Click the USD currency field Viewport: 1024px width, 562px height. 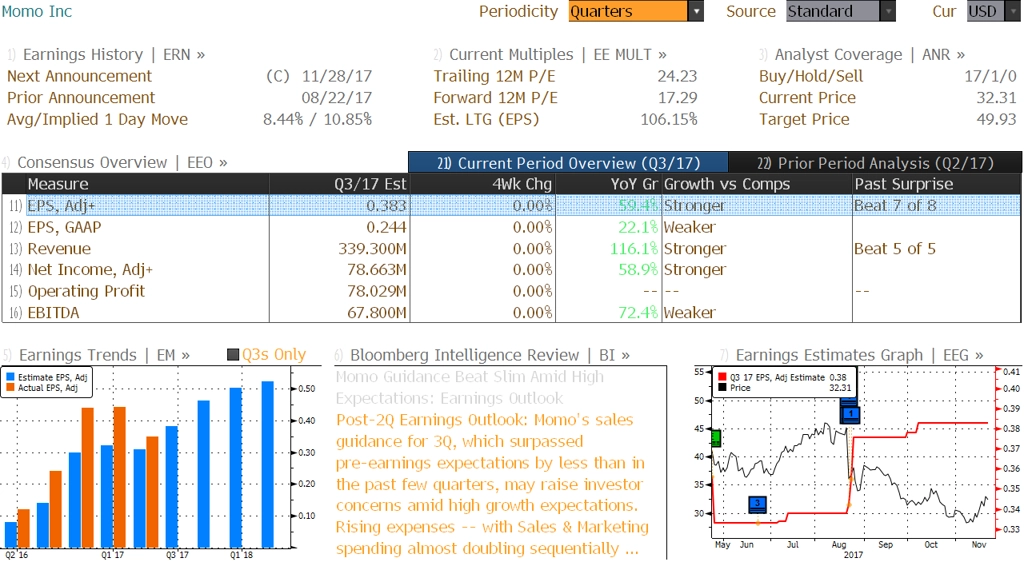[x=987, y=11]
